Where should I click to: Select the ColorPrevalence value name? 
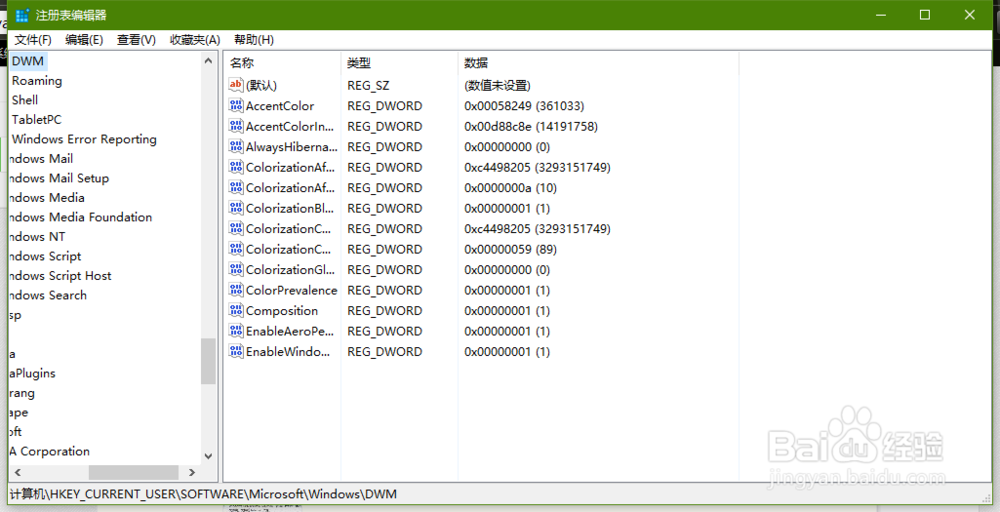(291, 290)
